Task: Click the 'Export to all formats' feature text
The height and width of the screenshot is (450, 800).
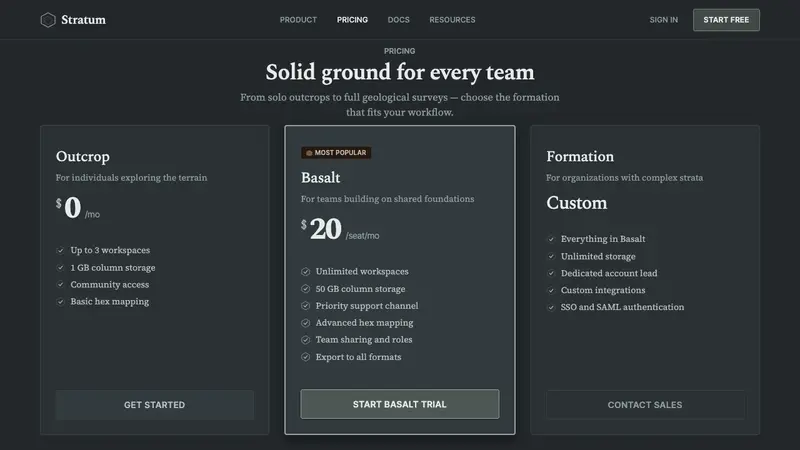Action: (x=358, y=357)
